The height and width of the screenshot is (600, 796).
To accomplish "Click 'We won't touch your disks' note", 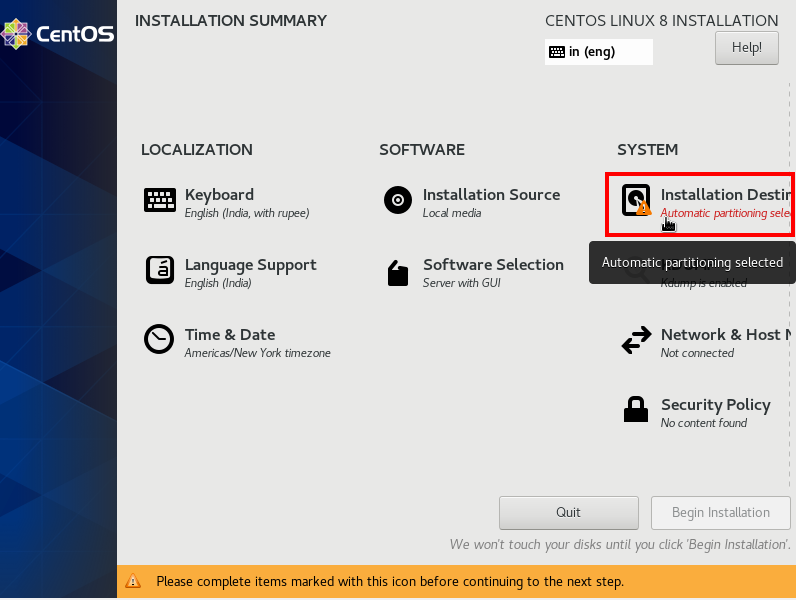I will click(620, 545).
